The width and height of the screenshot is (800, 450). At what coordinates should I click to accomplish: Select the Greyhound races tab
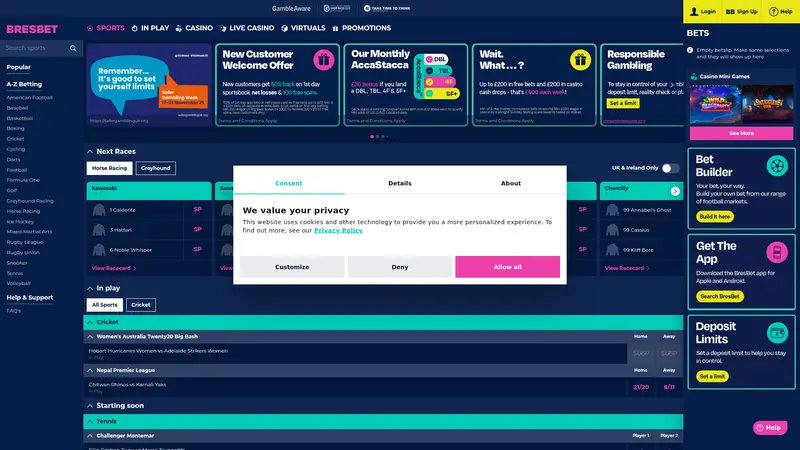tap(156, 168)
